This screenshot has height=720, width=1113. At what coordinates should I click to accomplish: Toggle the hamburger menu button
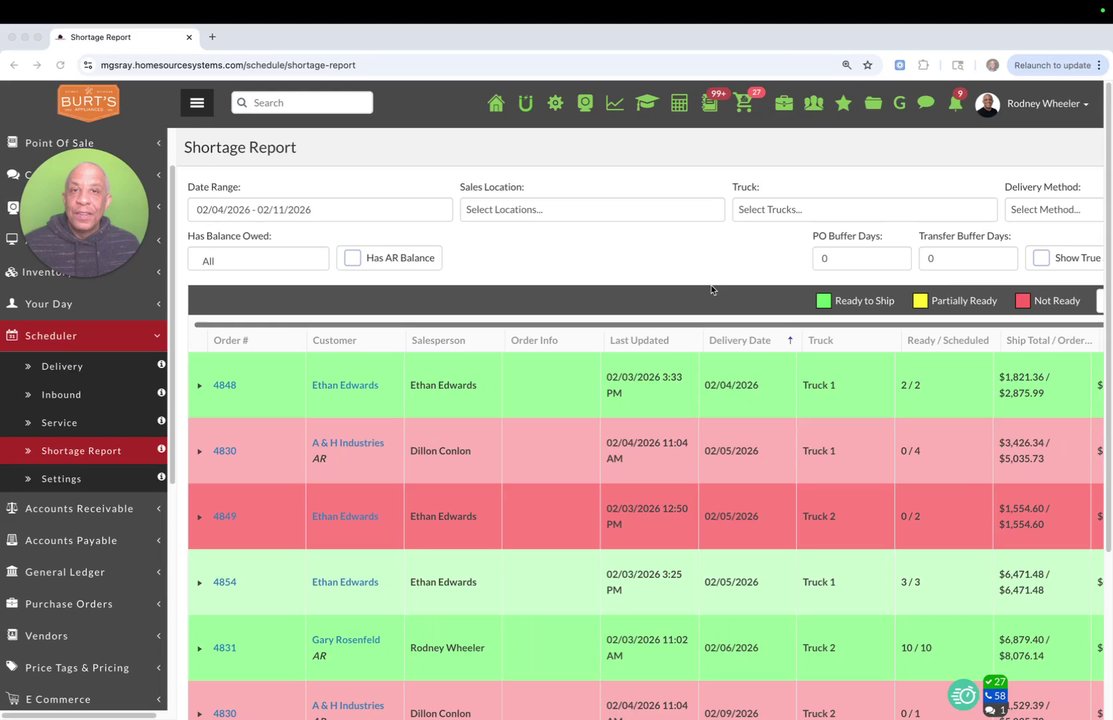pyautogui.click(x=197, y=103)
